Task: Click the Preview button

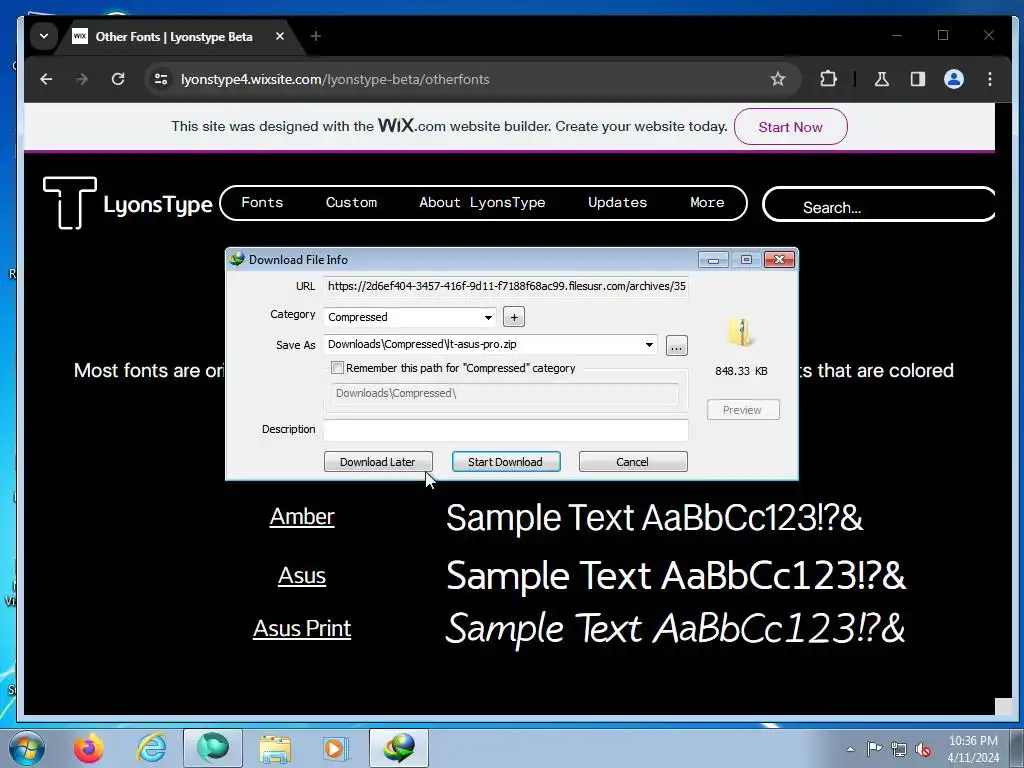Action: (x=743, y=409)
